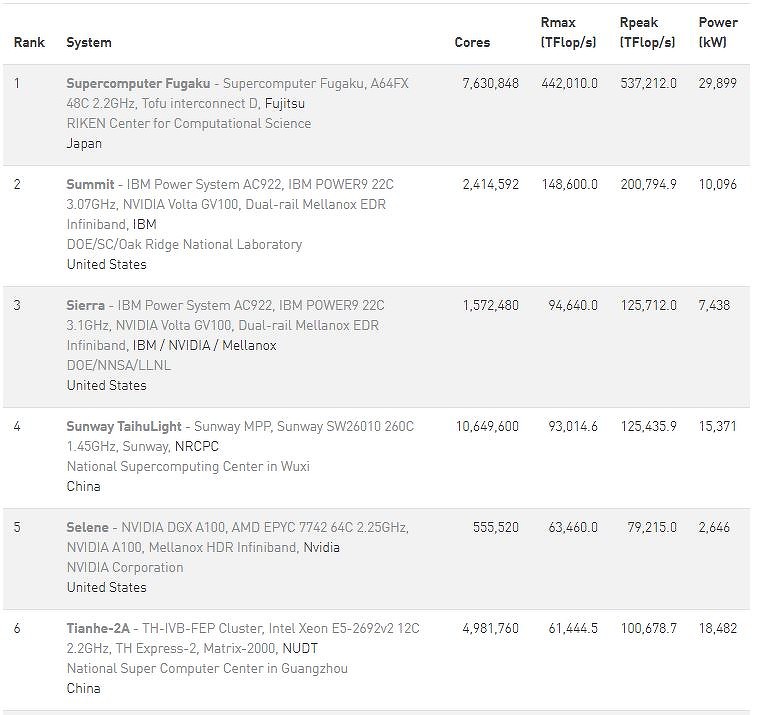Open the Fujitsu manufacturer link
758x715 pixels.
pyautogui.click(x=285, y=104)
